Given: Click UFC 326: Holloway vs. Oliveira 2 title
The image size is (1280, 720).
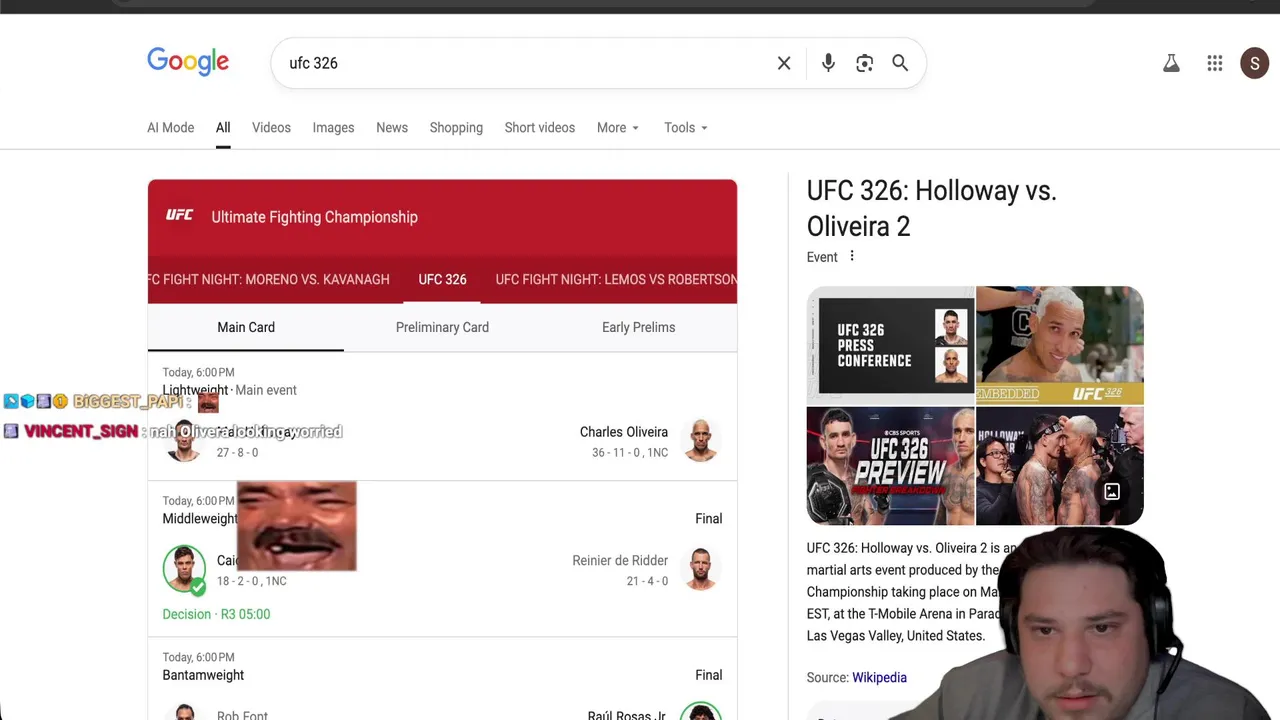Looking at the screenshot, I should [932, 208].
